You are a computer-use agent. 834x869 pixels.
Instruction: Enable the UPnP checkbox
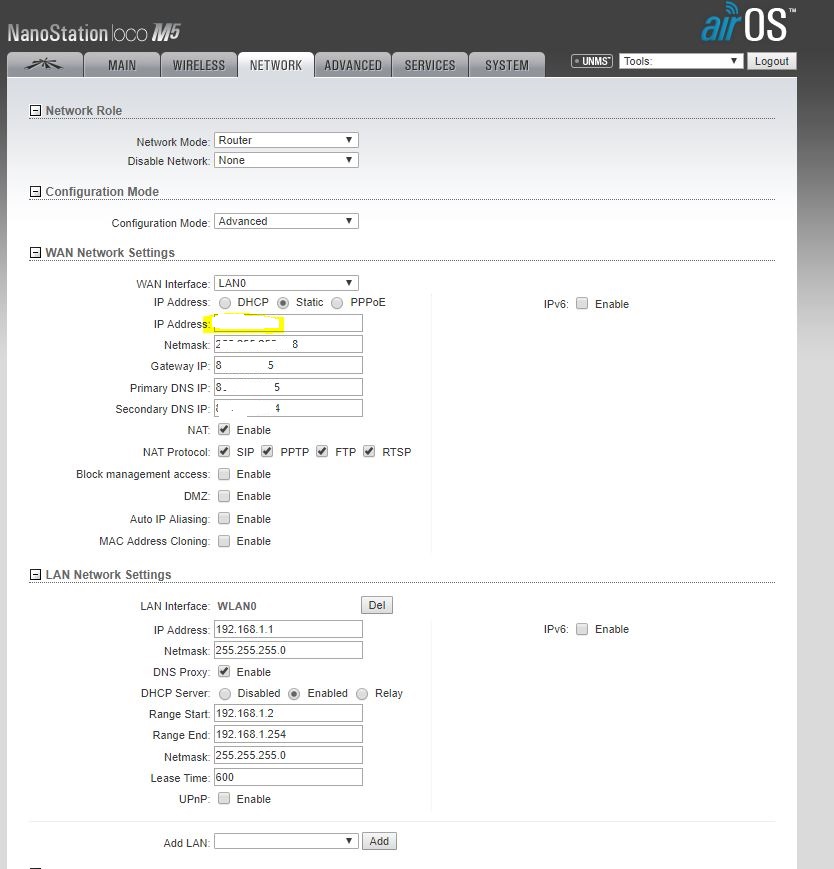224,799
